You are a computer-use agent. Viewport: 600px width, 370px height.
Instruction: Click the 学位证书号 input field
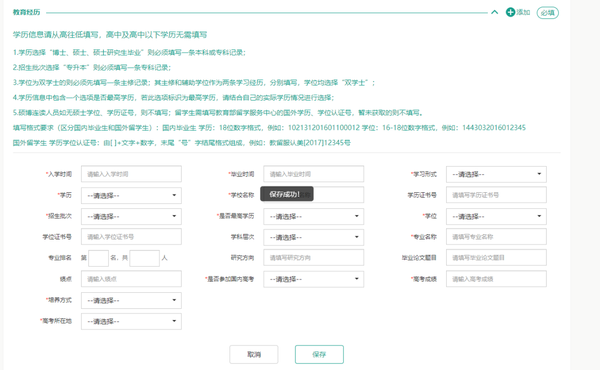click(x=131, y=237)
